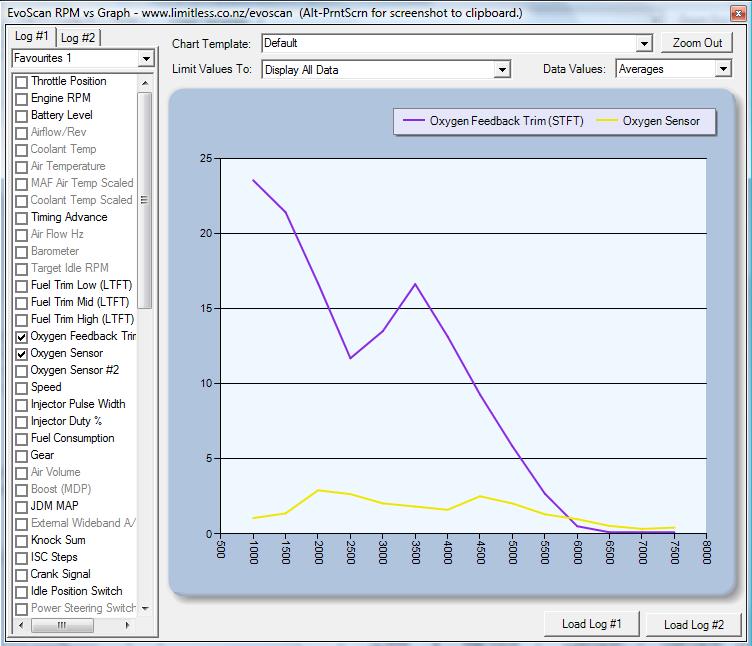Viewport: 752px width, 646px height.
Task: Enable Oxygen Sensor #2 checkbox
Action: pyautogui.click(x=21, y=371)
